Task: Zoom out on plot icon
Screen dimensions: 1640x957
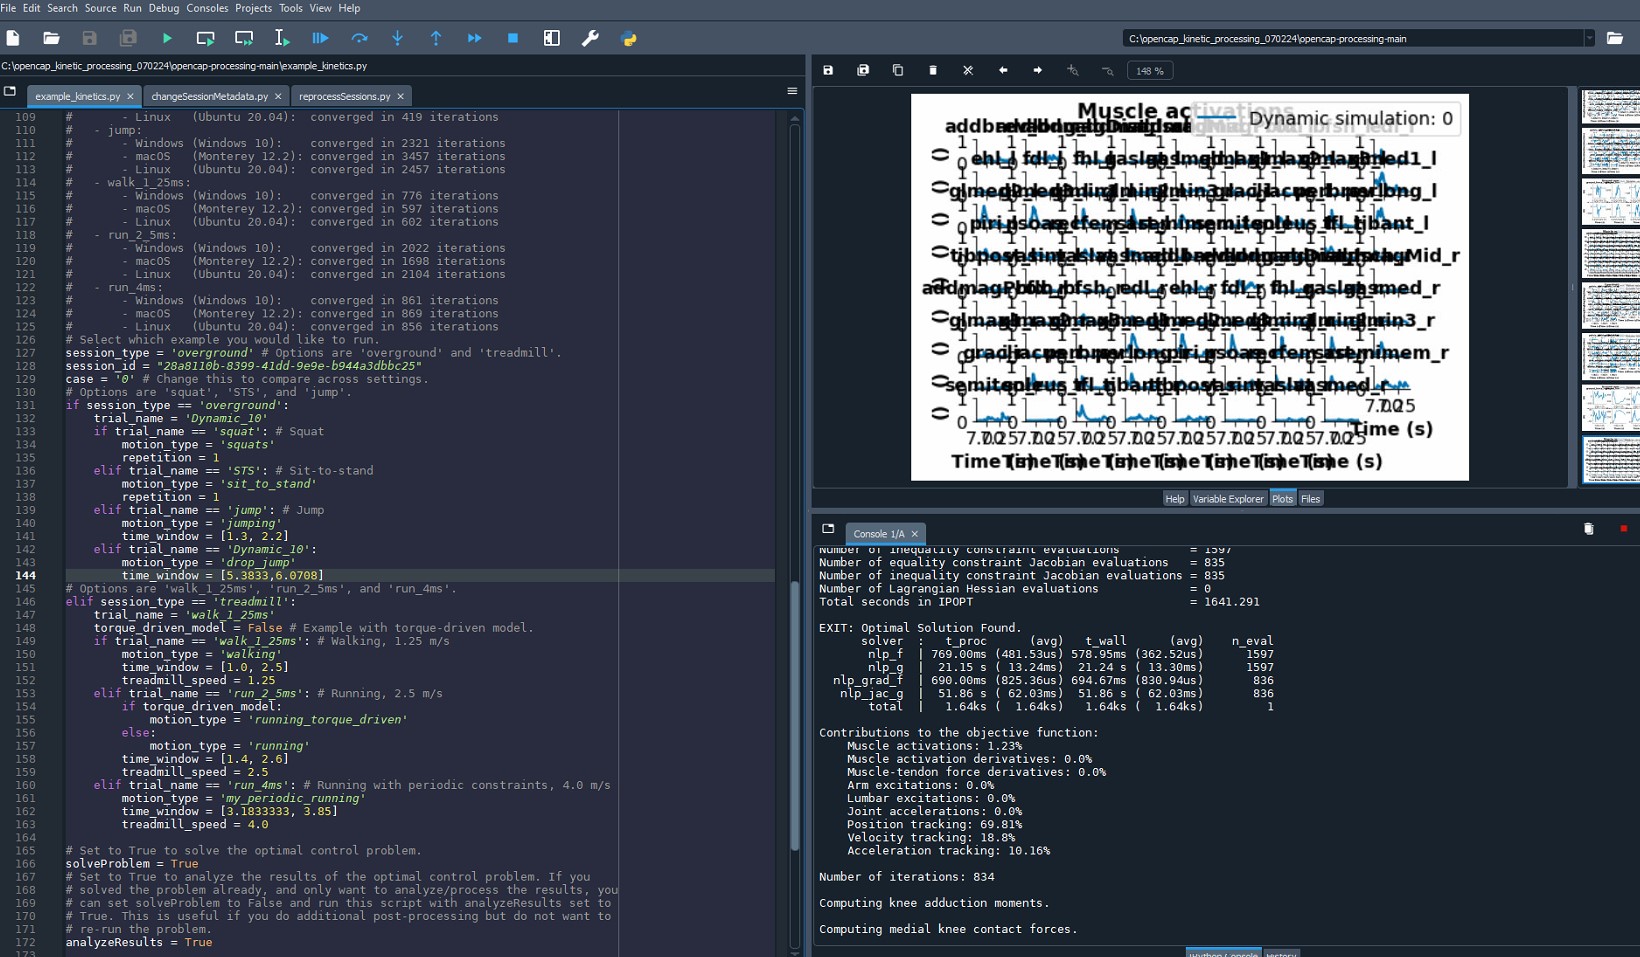Action: (x=1108, y=70)
